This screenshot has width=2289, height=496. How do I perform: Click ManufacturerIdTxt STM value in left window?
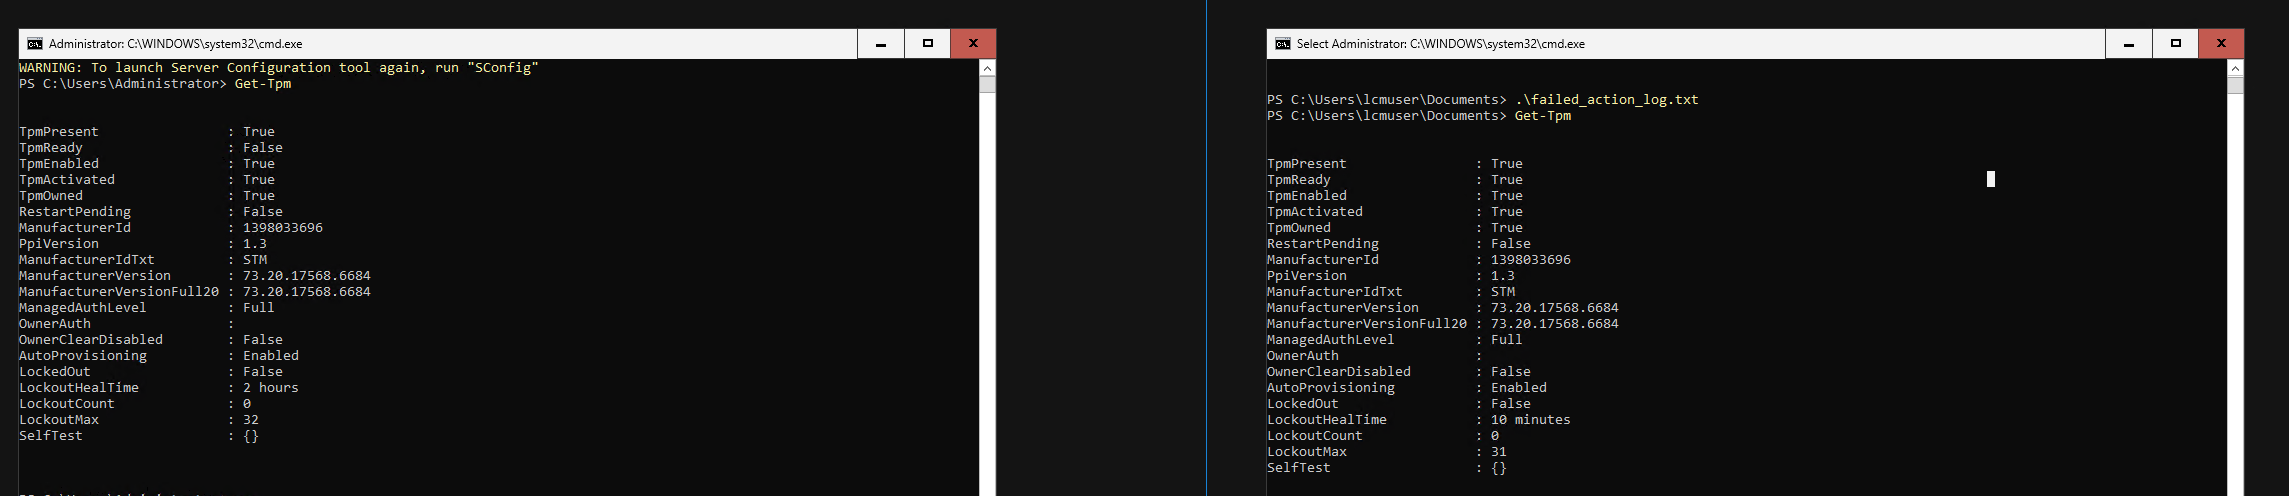(x=255, y=260)
